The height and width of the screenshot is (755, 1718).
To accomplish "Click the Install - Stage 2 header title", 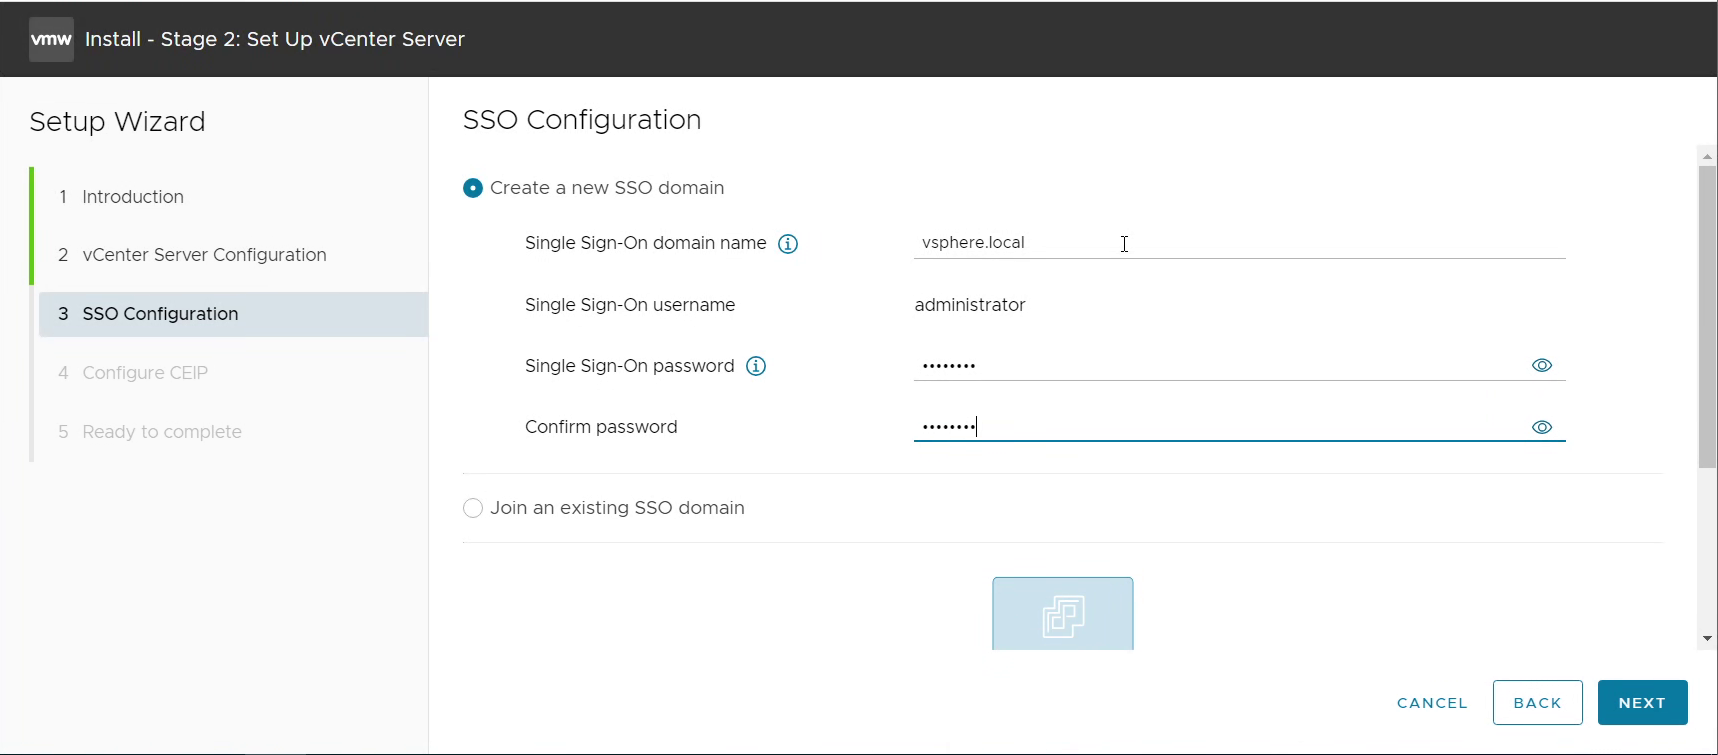I will pos(275,39).
